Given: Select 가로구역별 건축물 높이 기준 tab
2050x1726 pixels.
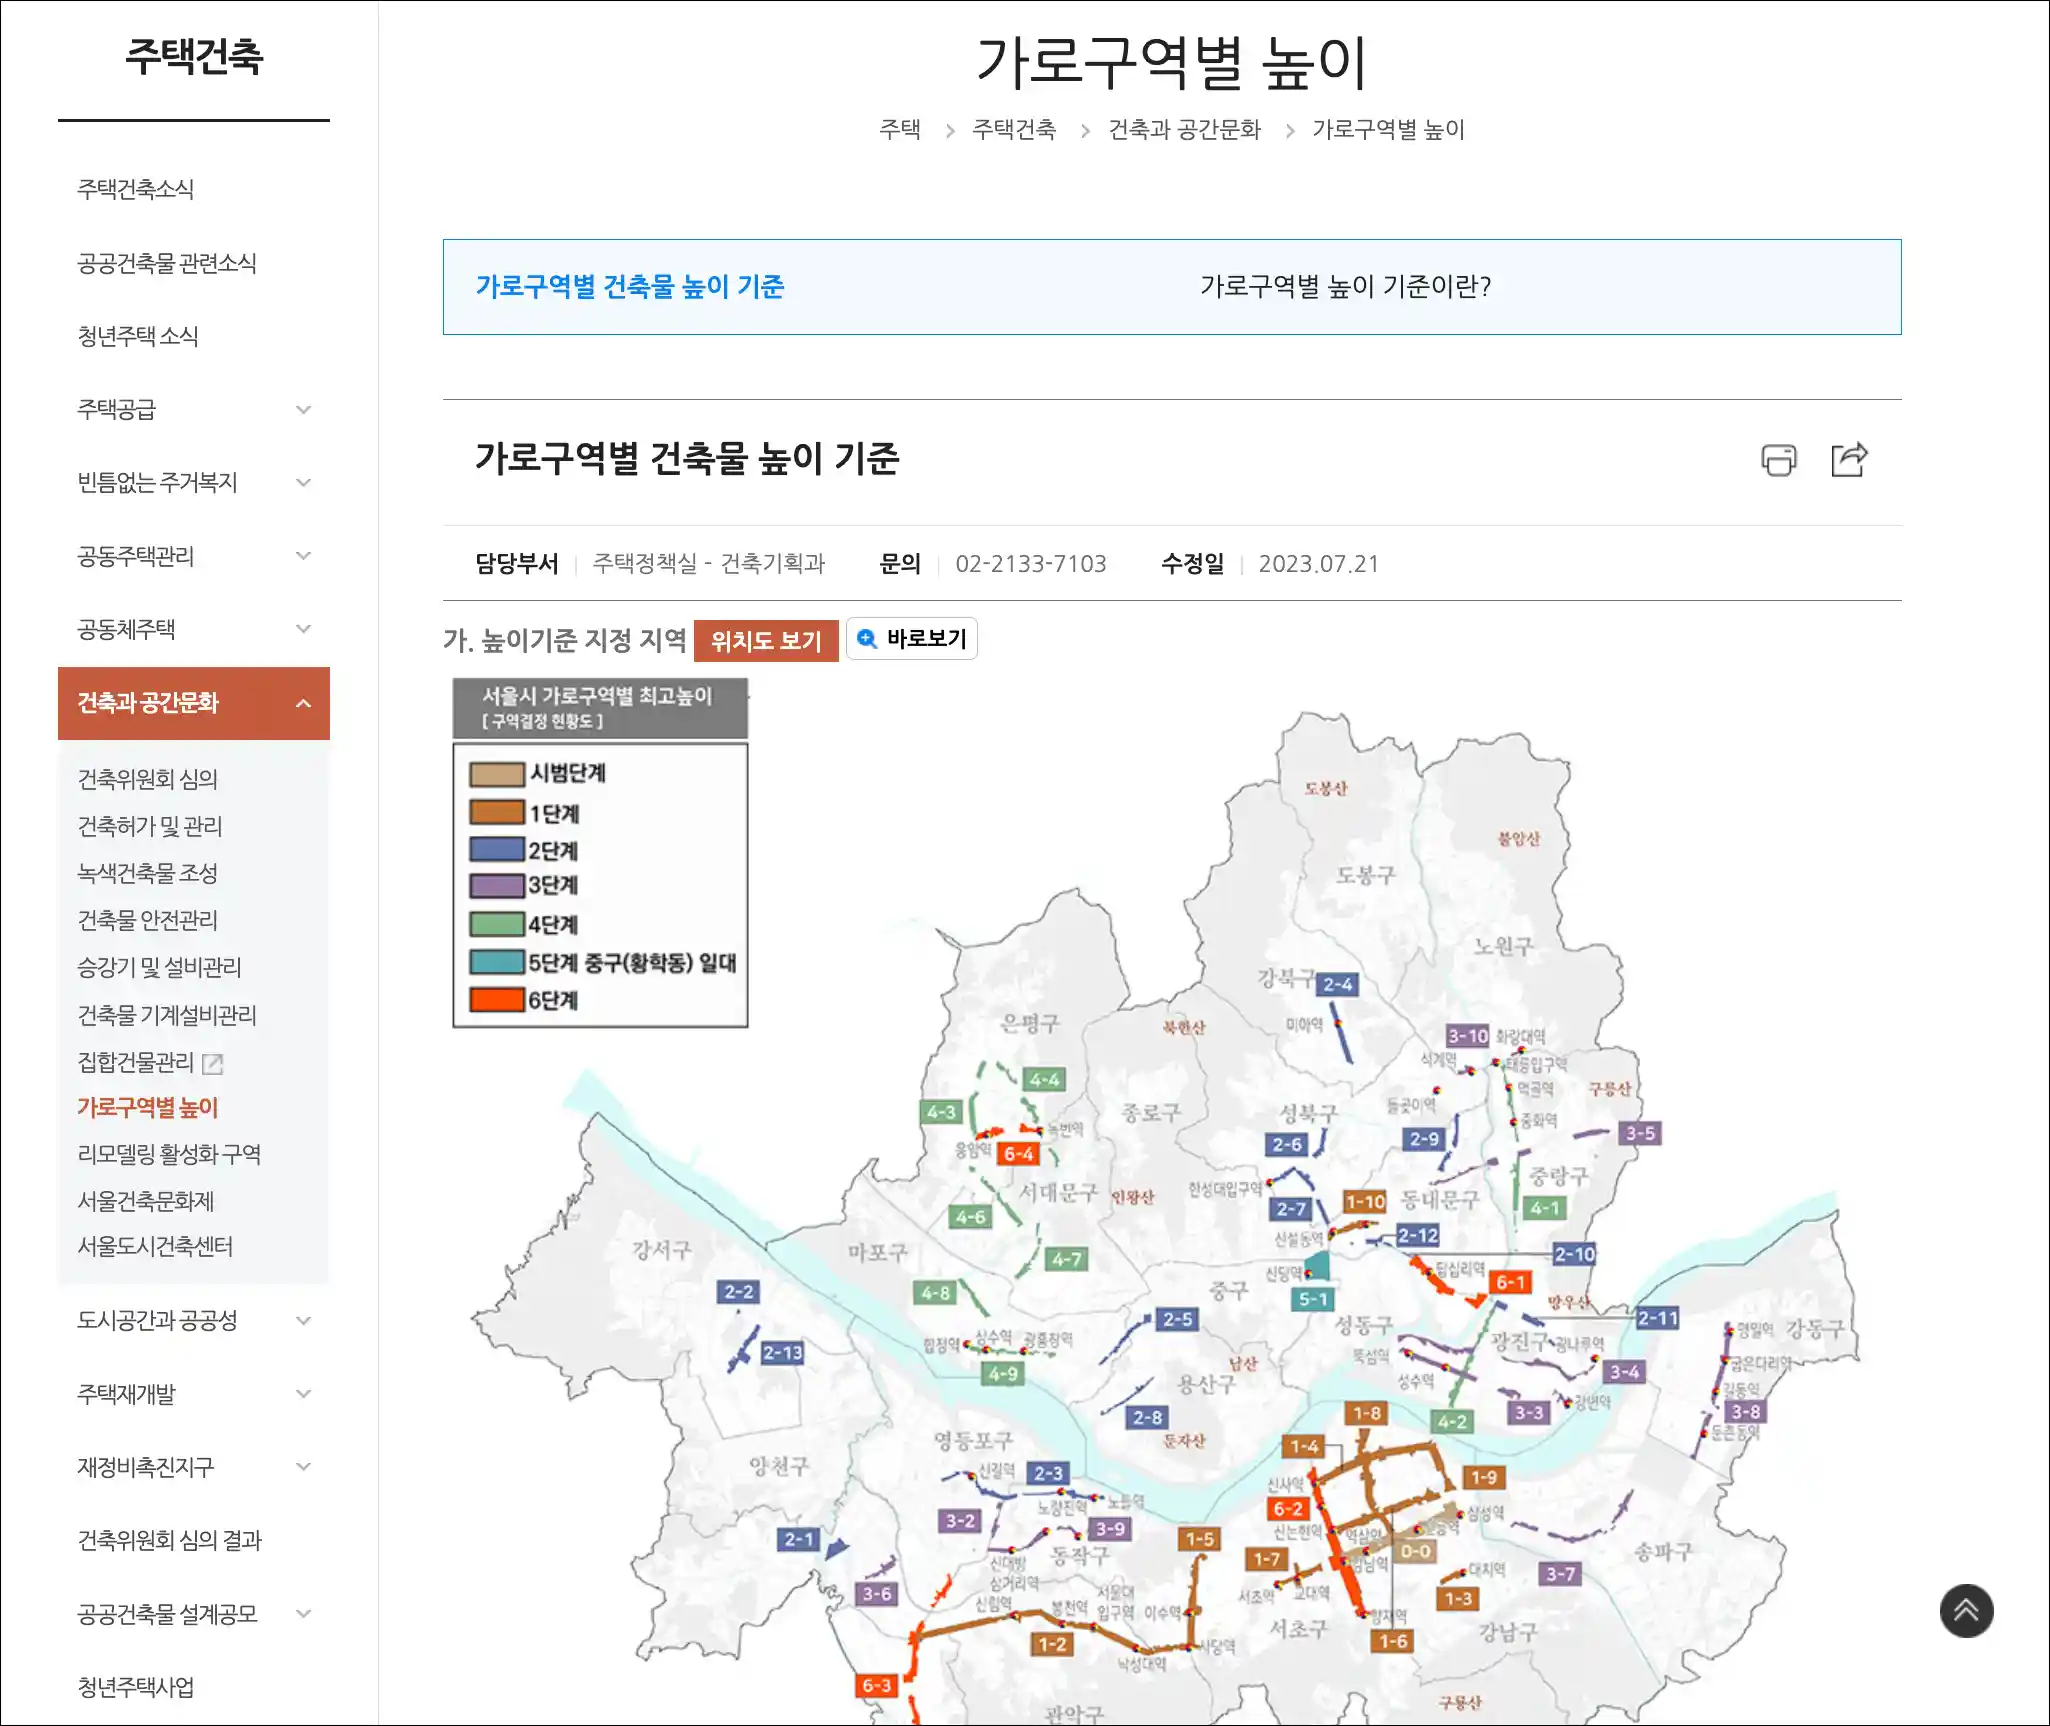Looking at the screenshot, I should click(x=630, y=287).
